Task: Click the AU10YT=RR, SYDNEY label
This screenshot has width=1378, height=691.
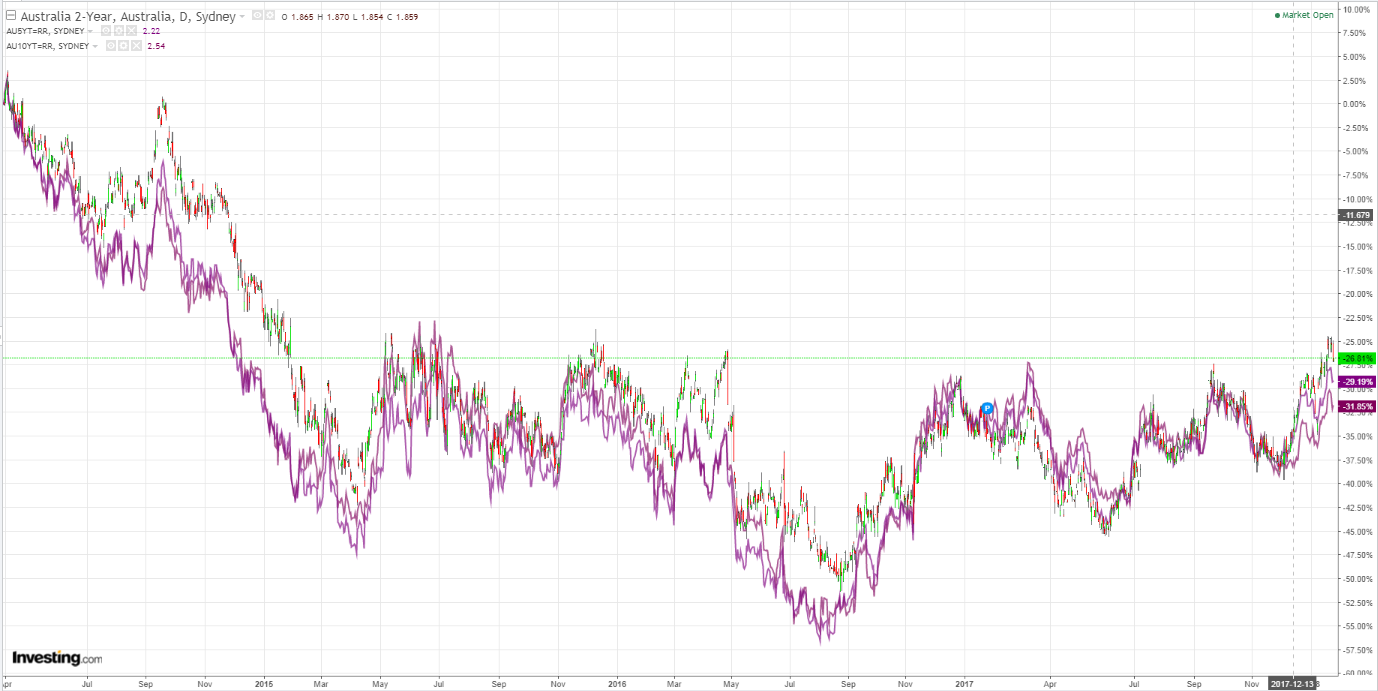Action: point(48,46)
